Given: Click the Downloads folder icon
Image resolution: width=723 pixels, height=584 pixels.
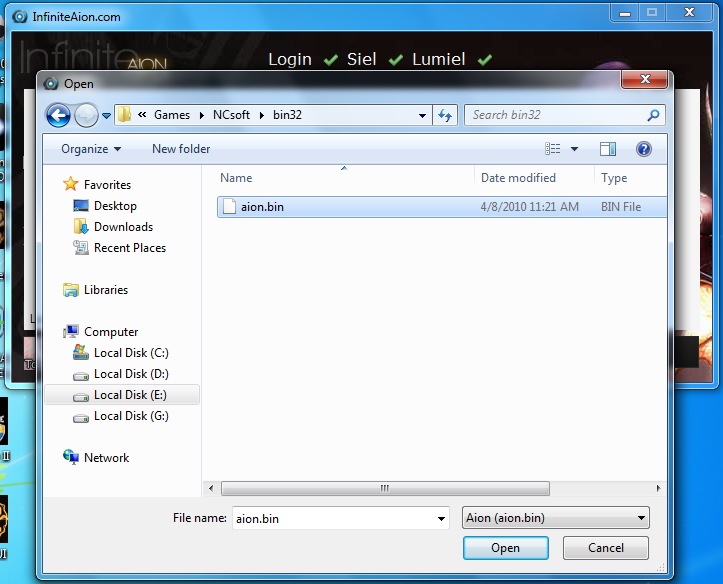Looking at the screenshot, I should point(81,226).
